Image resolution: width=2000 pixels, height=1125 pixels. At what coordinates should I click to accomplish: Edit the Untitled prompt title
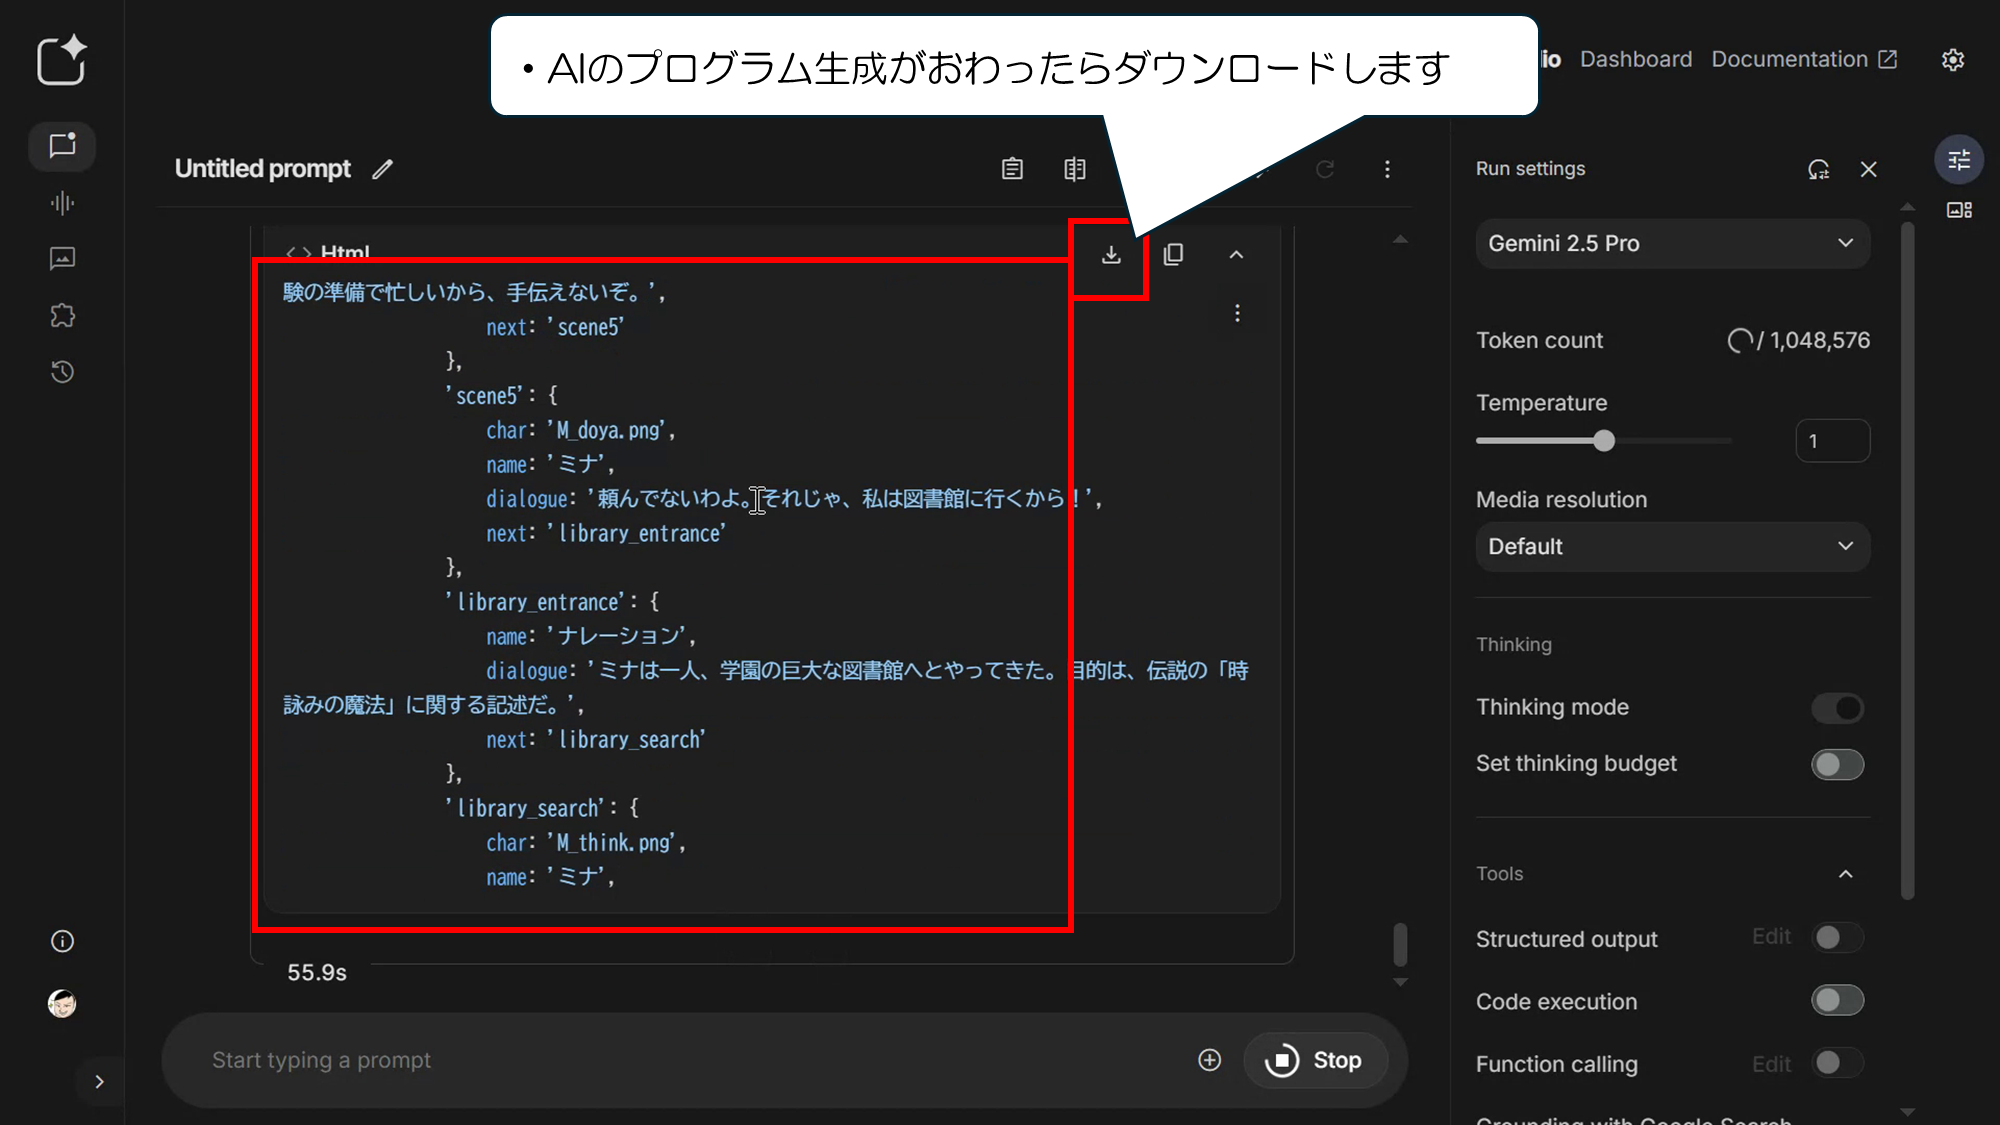(382, 169)
